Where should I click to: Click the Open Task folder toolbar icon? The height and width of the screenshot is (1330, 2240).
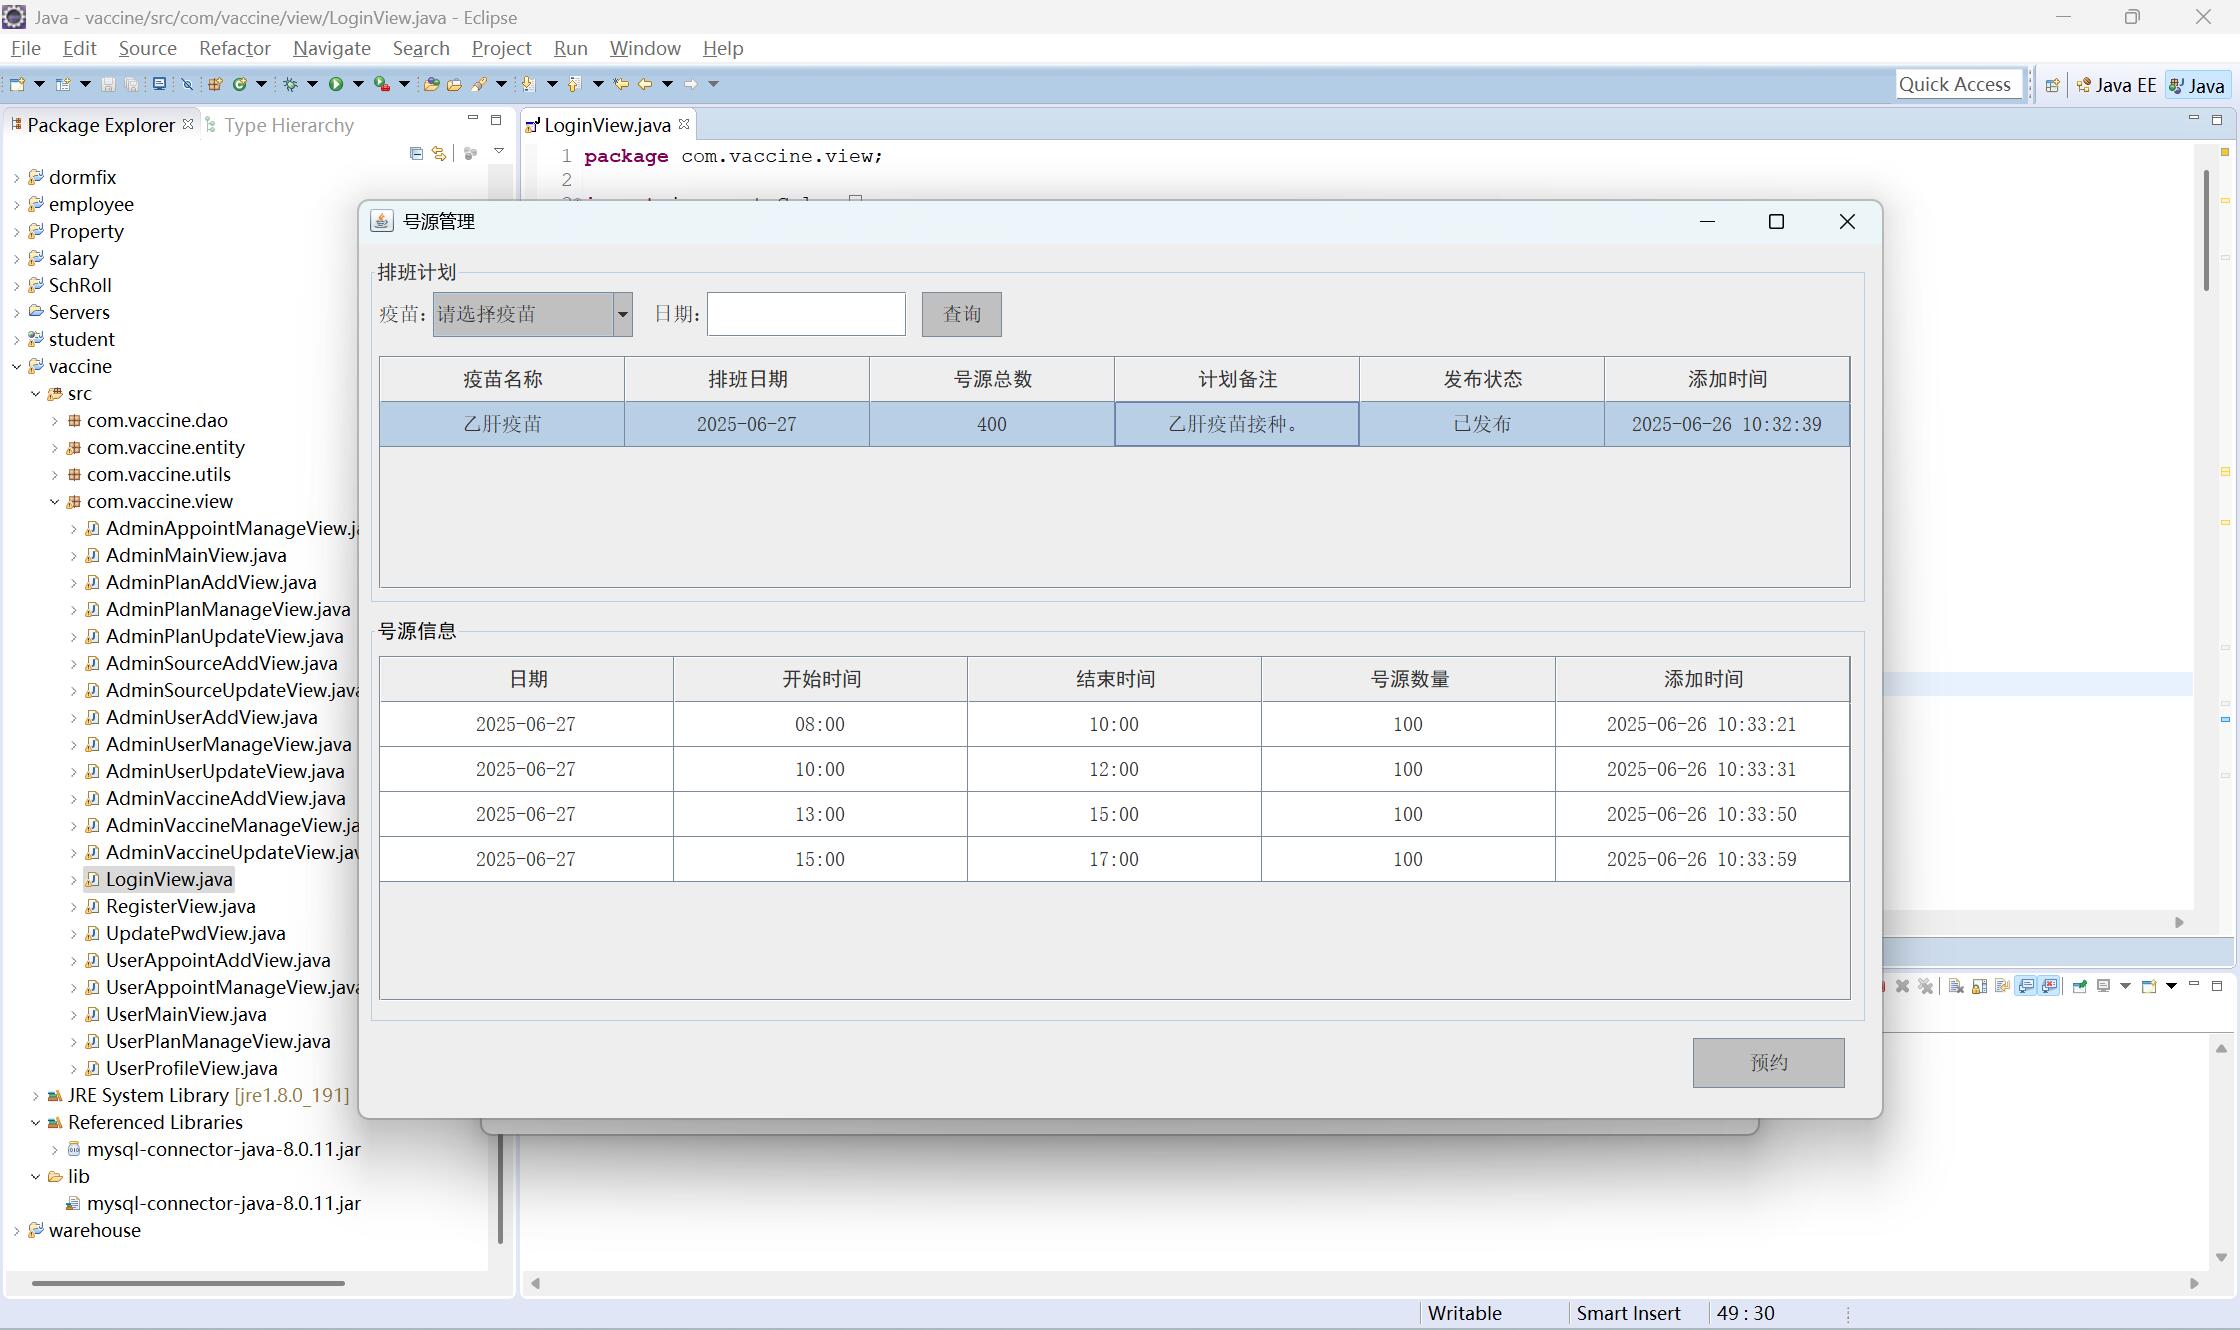pos(454,84)
